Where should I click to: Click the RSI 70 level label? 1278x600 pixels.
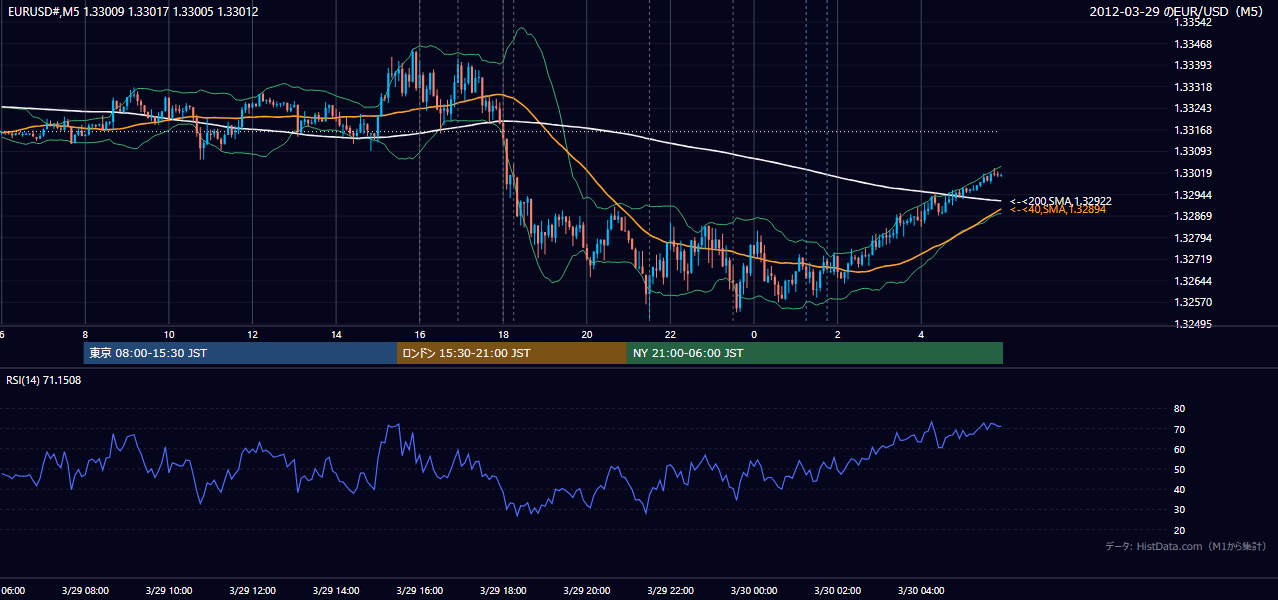point(1179,429)
